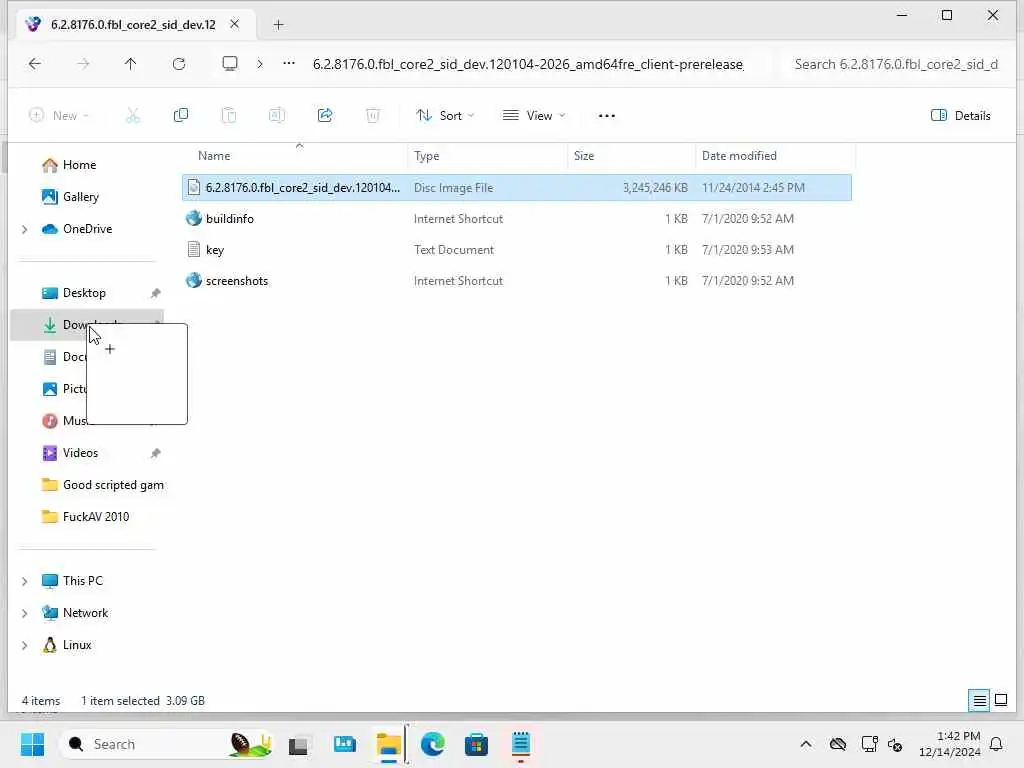The image size is (1024, 768).
Task: Click the Share icon in toolbar
Action: pos(325,116)
